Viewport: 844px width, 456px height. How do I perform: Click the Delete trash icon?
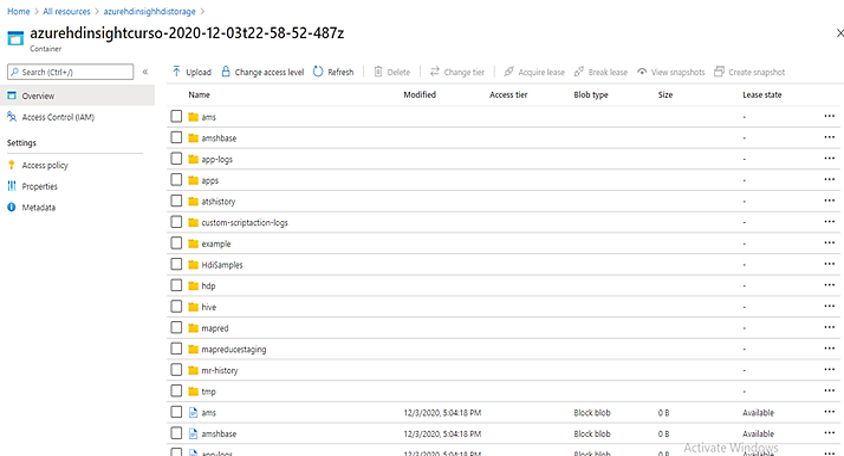pyautogui.click(x=378, y=72)
